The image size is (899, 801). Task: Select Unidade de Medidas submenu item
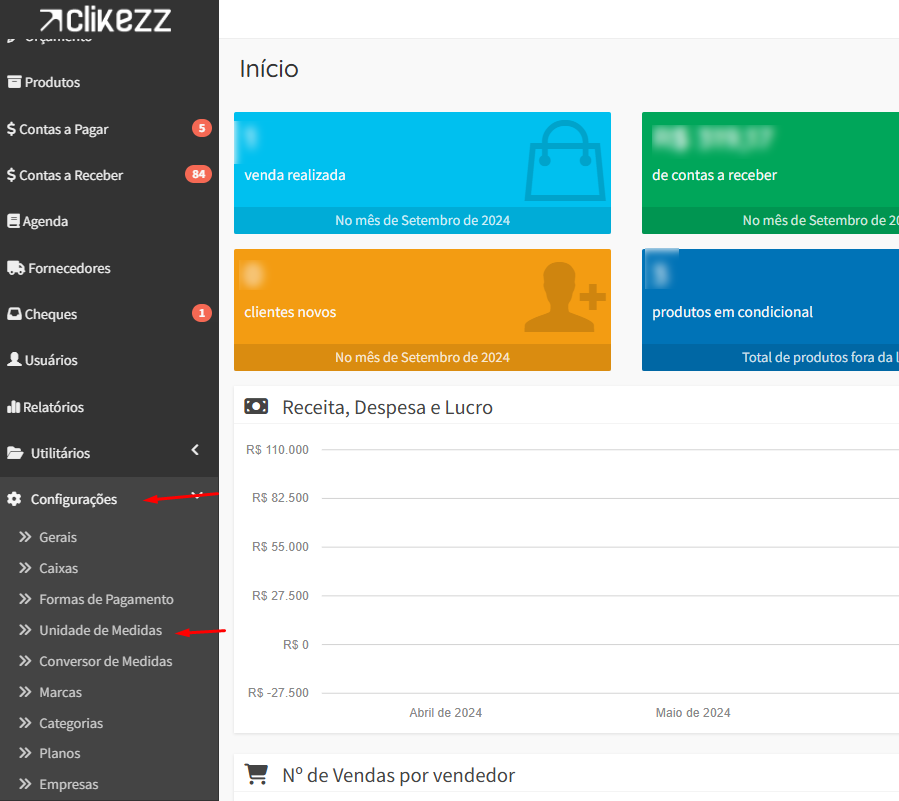[100, 630]
